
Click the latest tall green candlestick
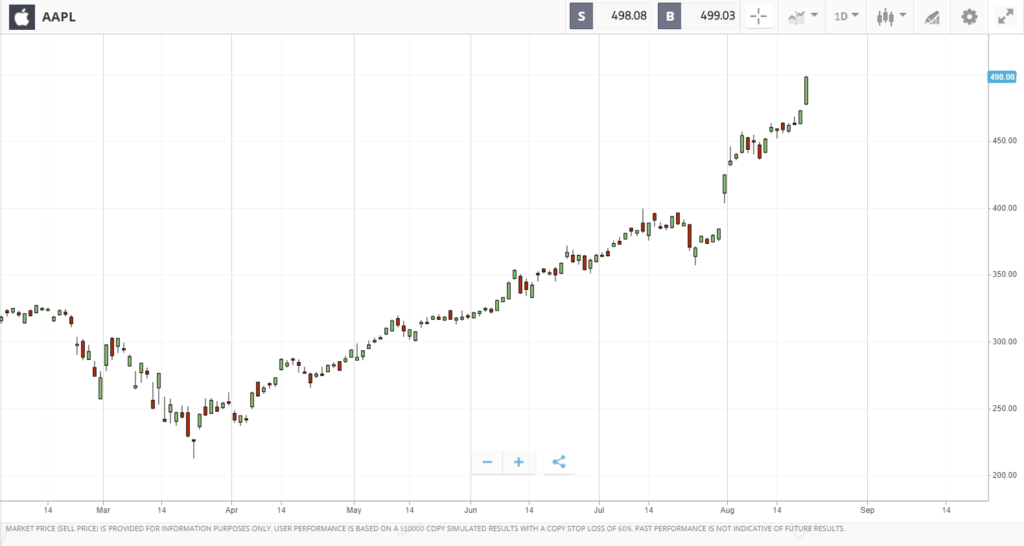[807, 90]
